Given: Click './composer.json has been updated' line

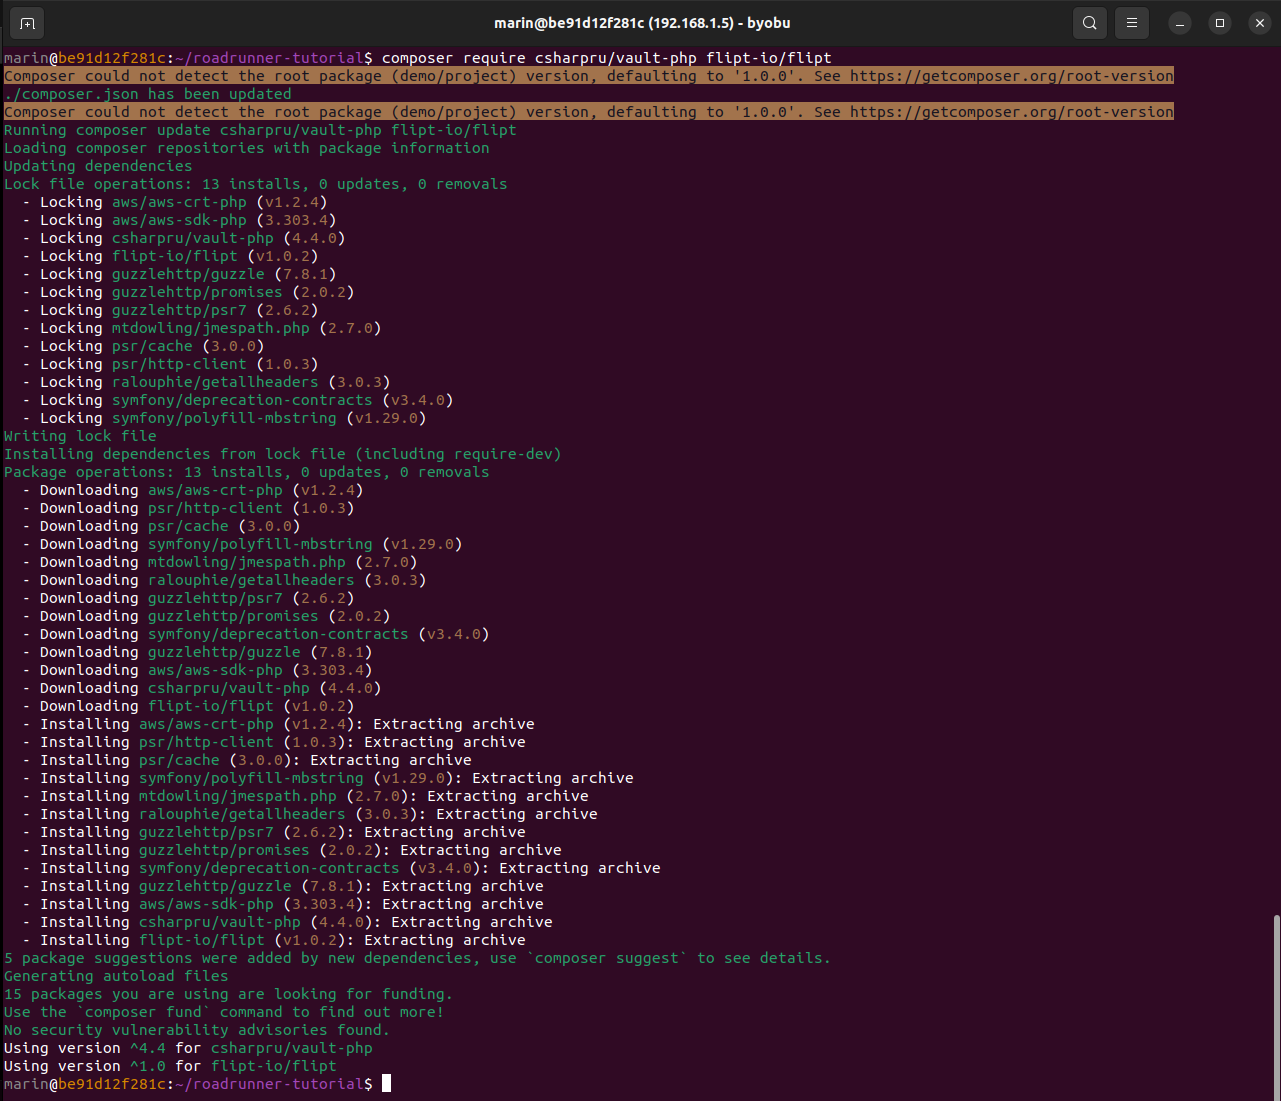Looking at the screenshot, I should 148,94.
